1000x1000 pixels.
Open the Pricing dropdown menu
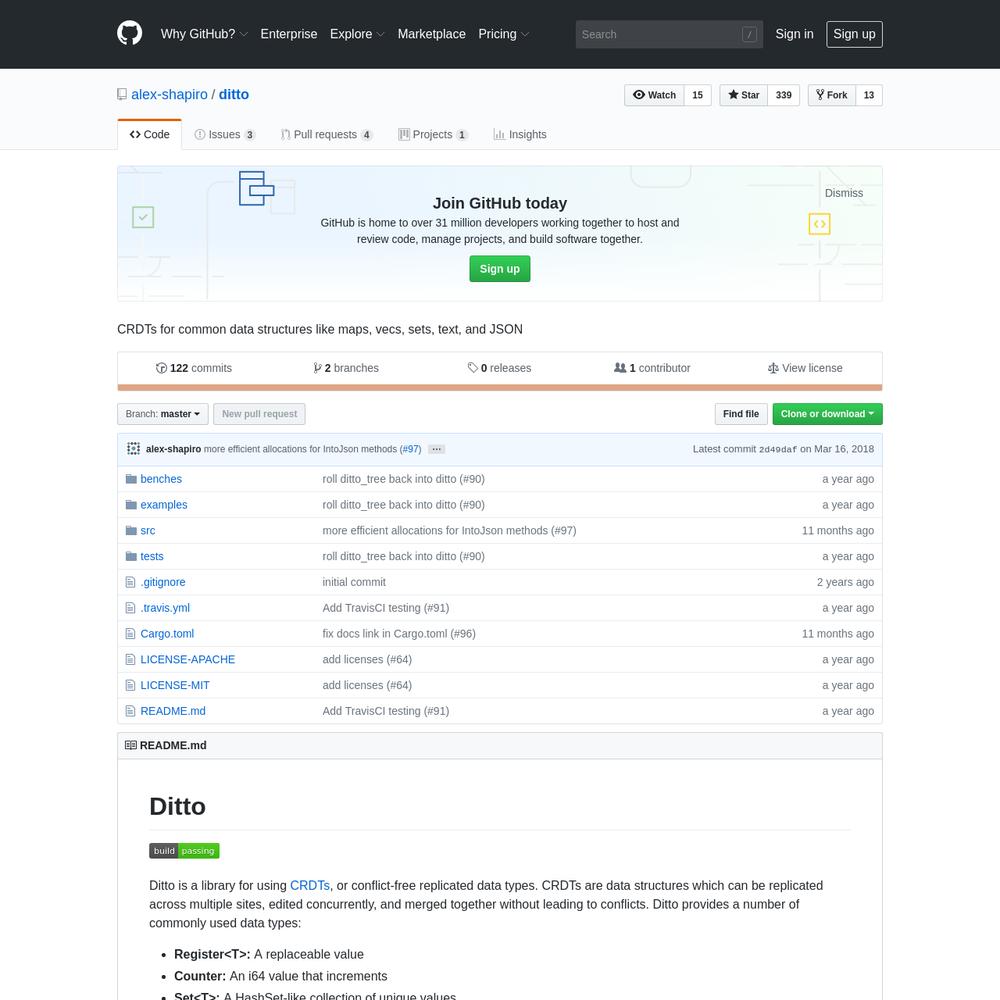504,34
